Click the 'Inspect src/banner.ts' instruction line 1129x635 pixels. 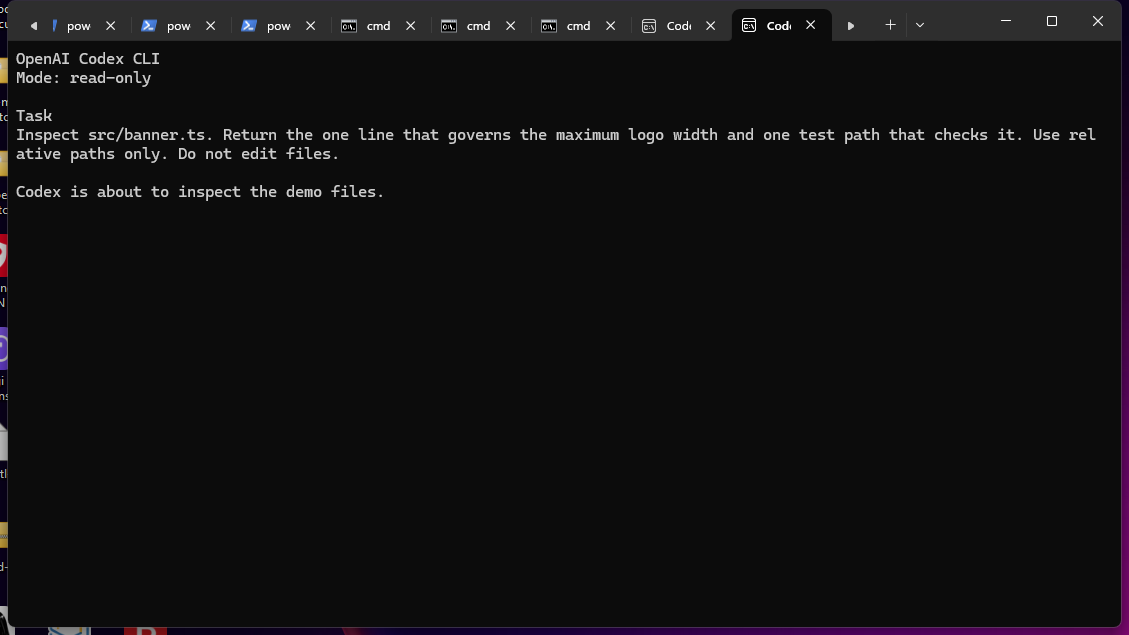click(x=556, y=135)
